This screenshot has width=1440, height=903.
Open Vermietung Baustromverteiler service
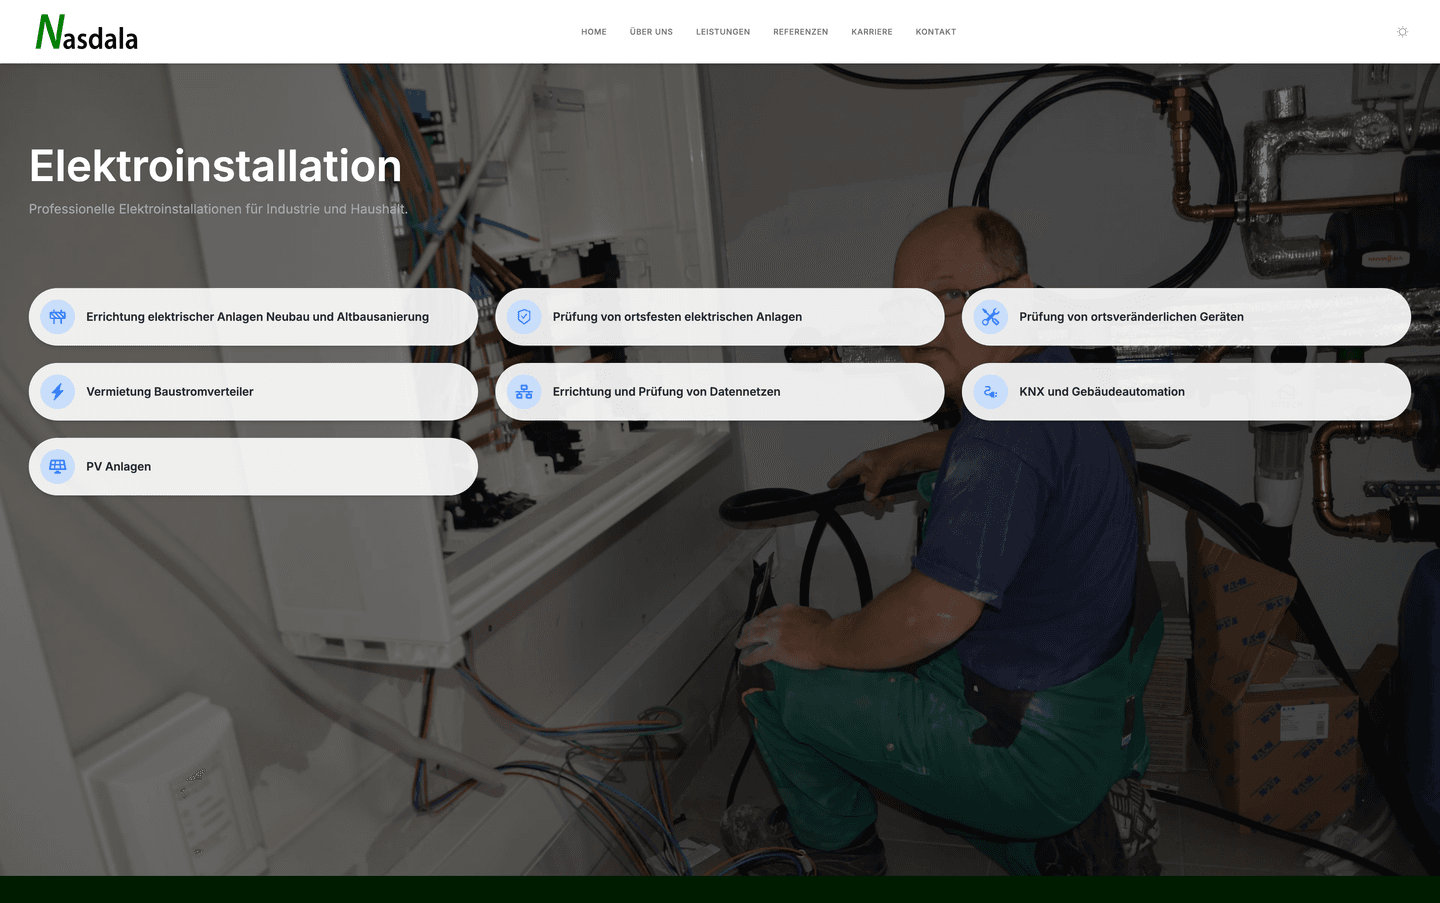pyautogui.click(x=170, y=392)
